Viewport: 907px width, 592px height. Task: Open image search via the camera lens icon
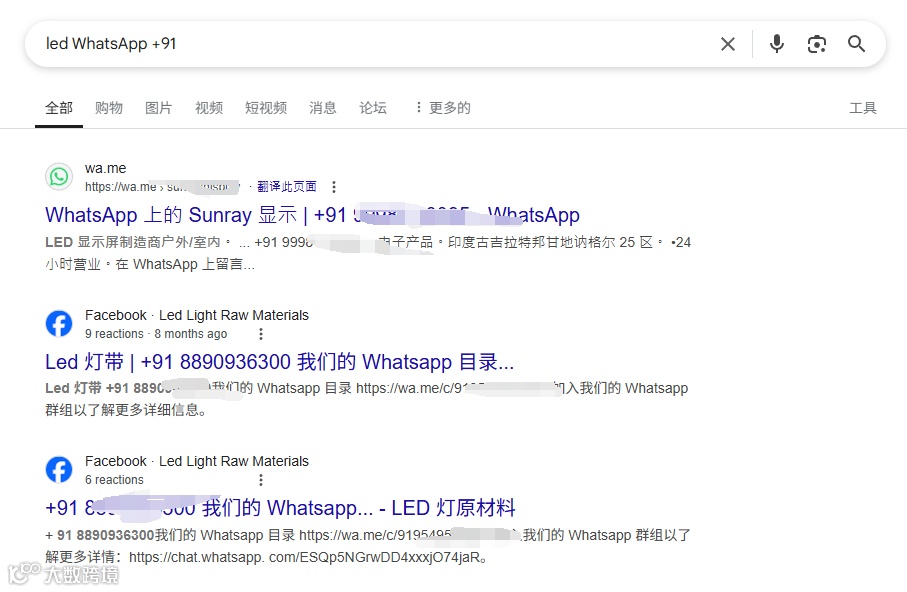pyautogui.click(x=817, y=44)
